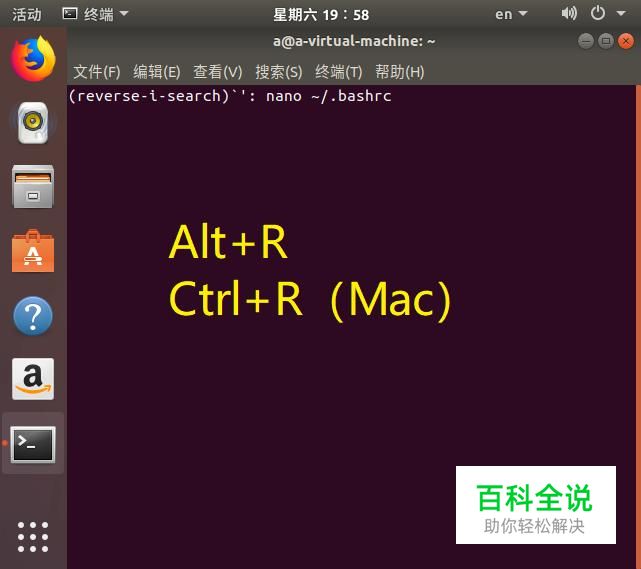Click the power icon in top bar

598,13
